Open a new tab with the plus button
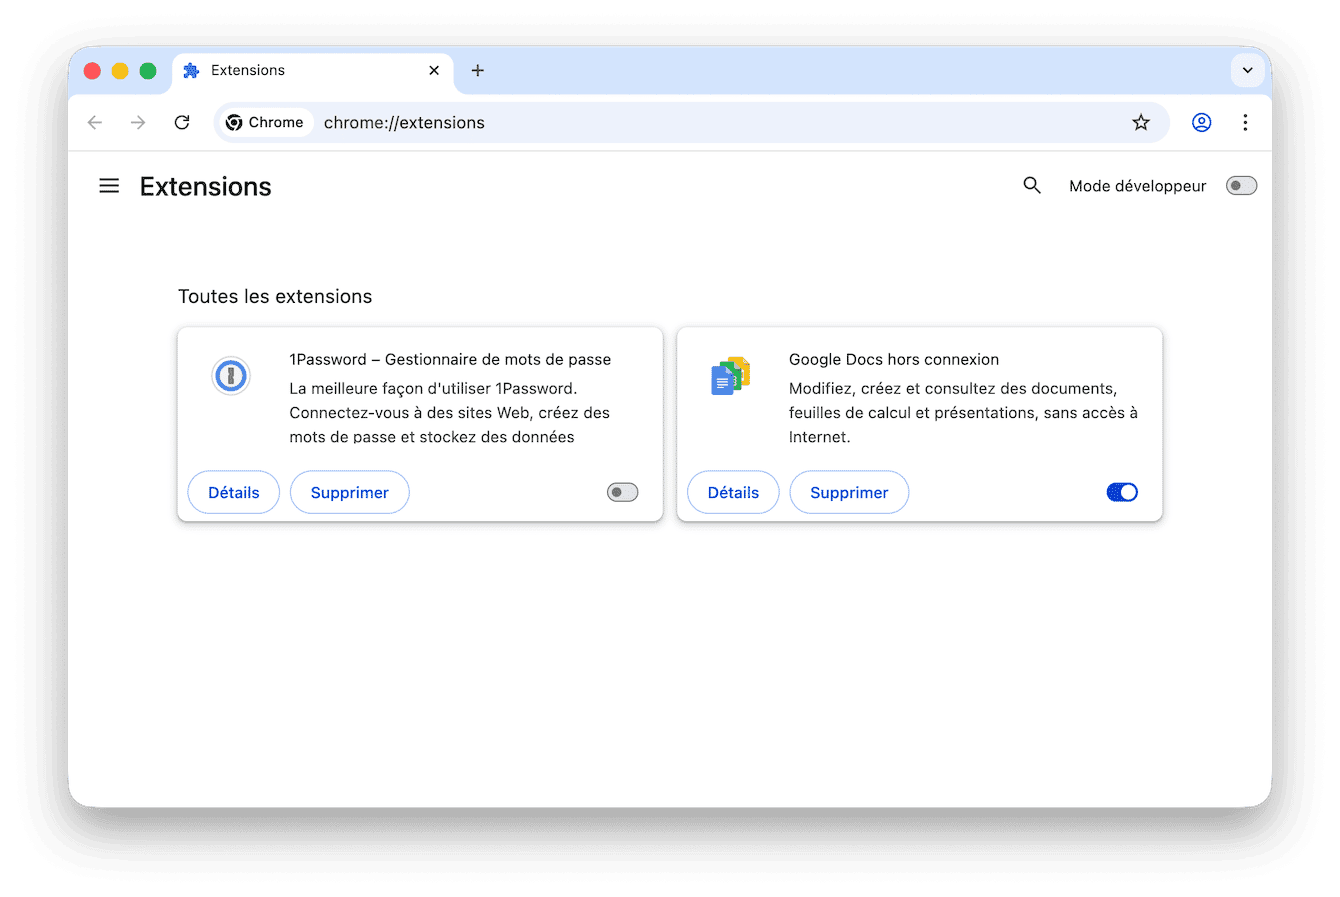 pos(477,70)
